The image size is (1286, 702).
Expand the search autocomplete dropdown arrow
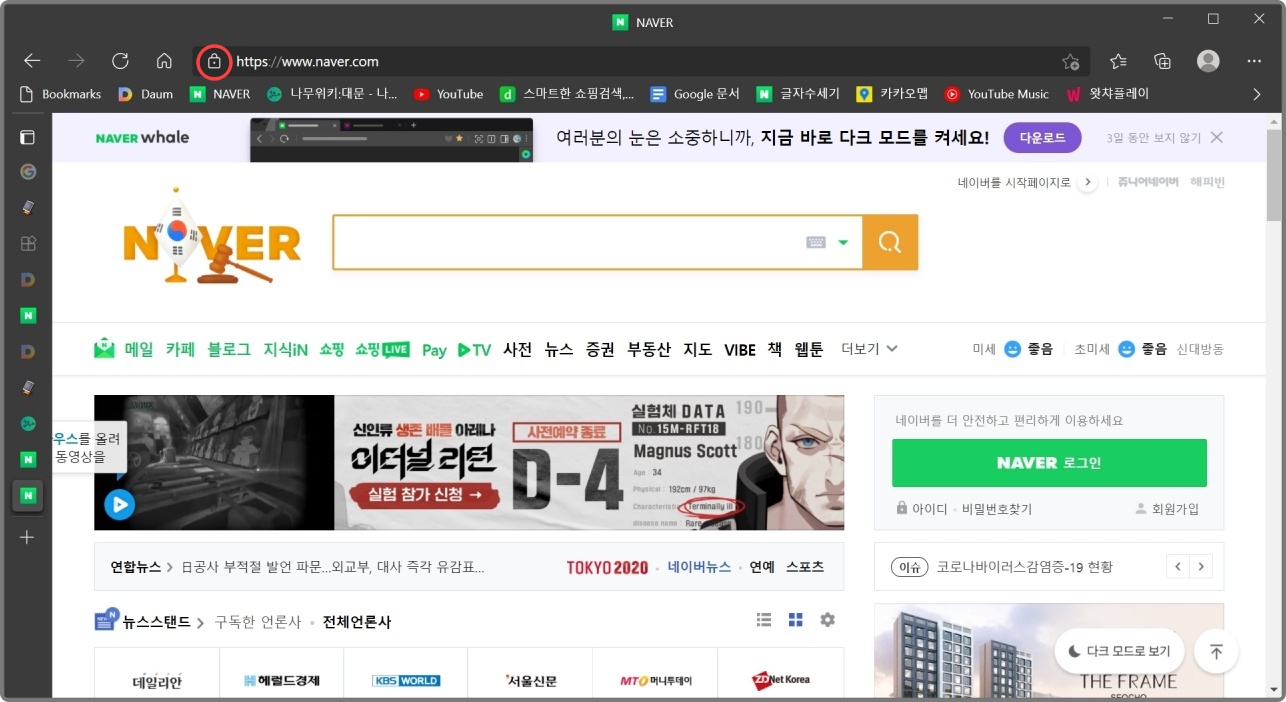(843, 243)
